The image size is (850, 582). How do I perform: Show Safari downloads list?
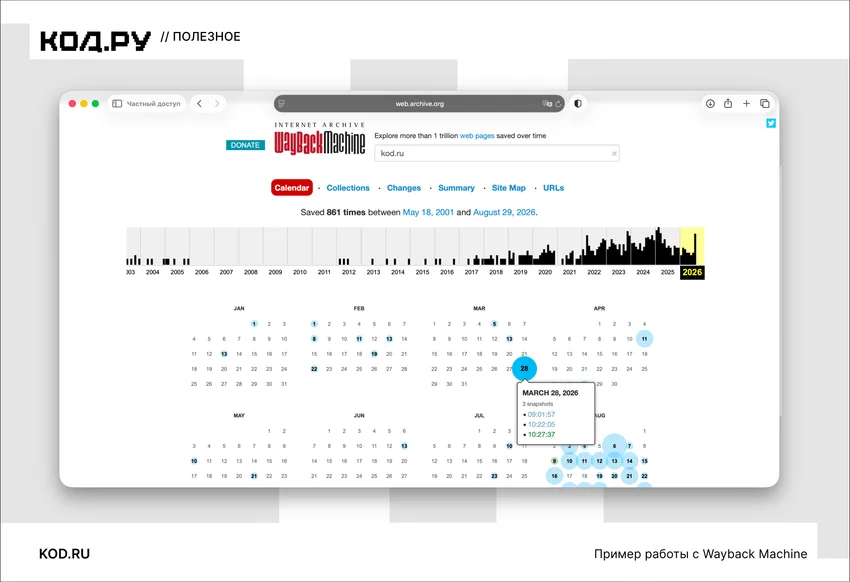click(x=710, y=104)
